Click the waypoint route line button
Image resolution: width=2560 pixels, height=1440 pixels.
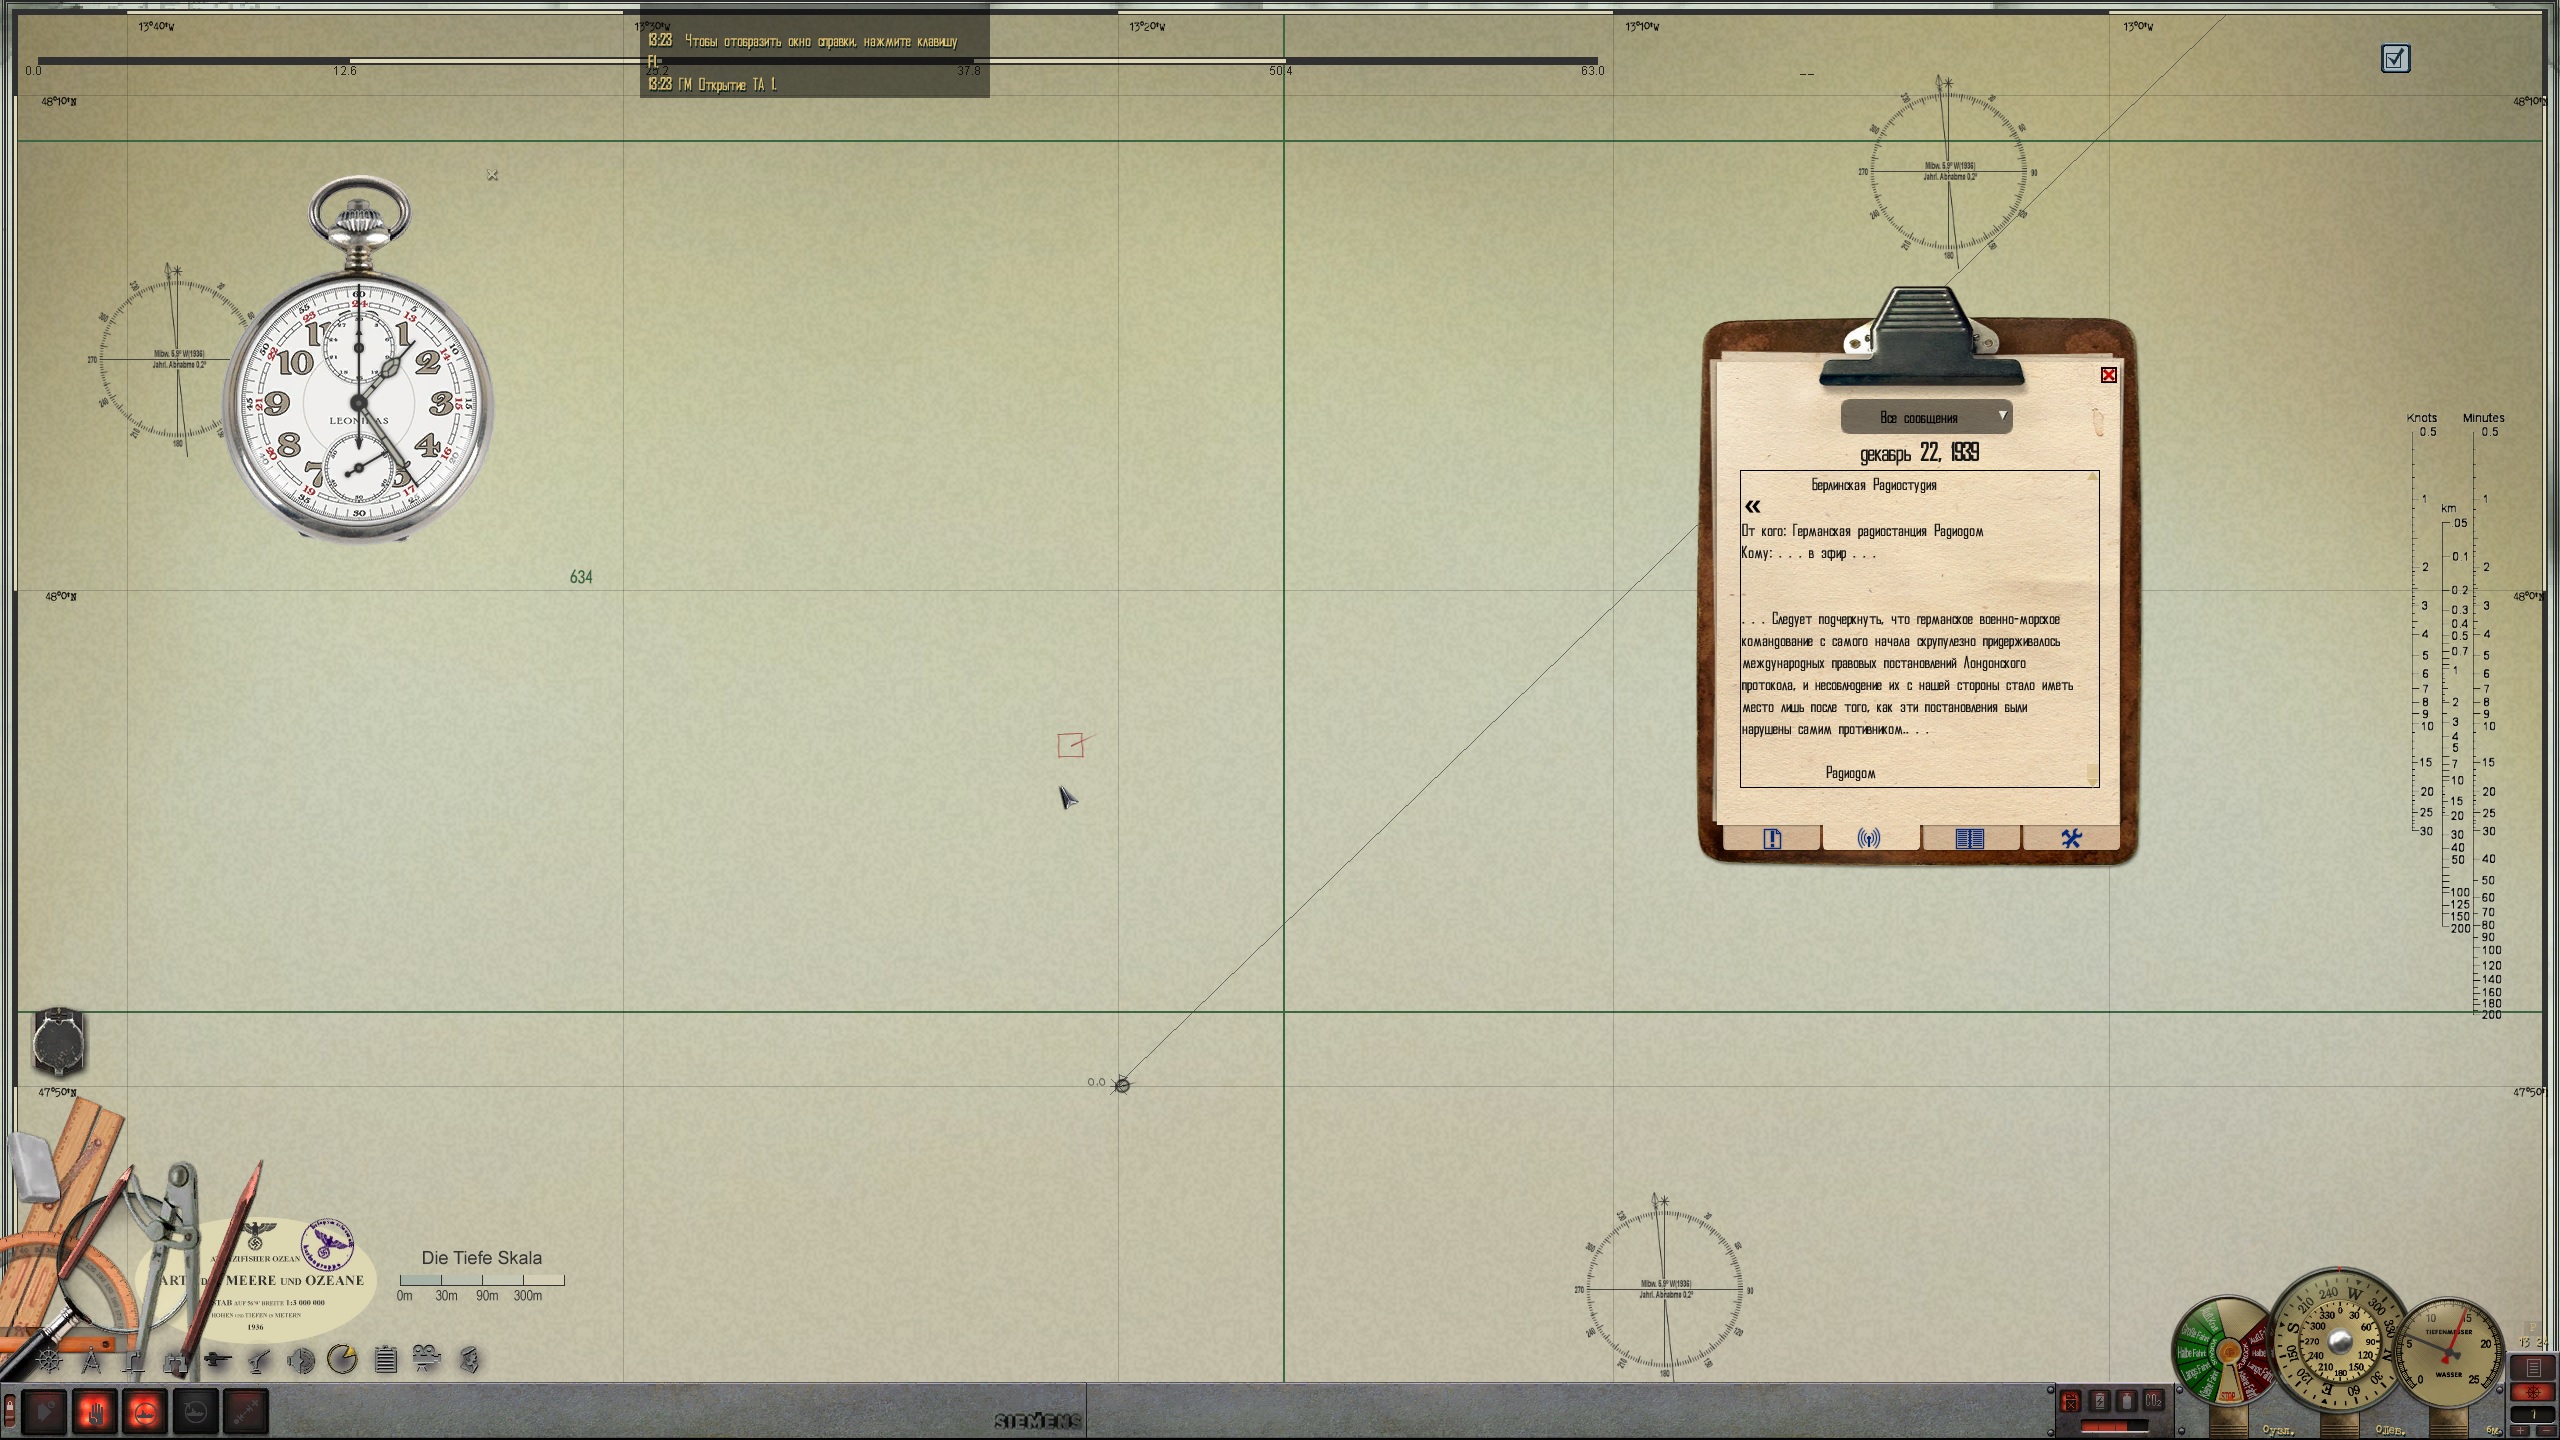(x=246, y=1411)
